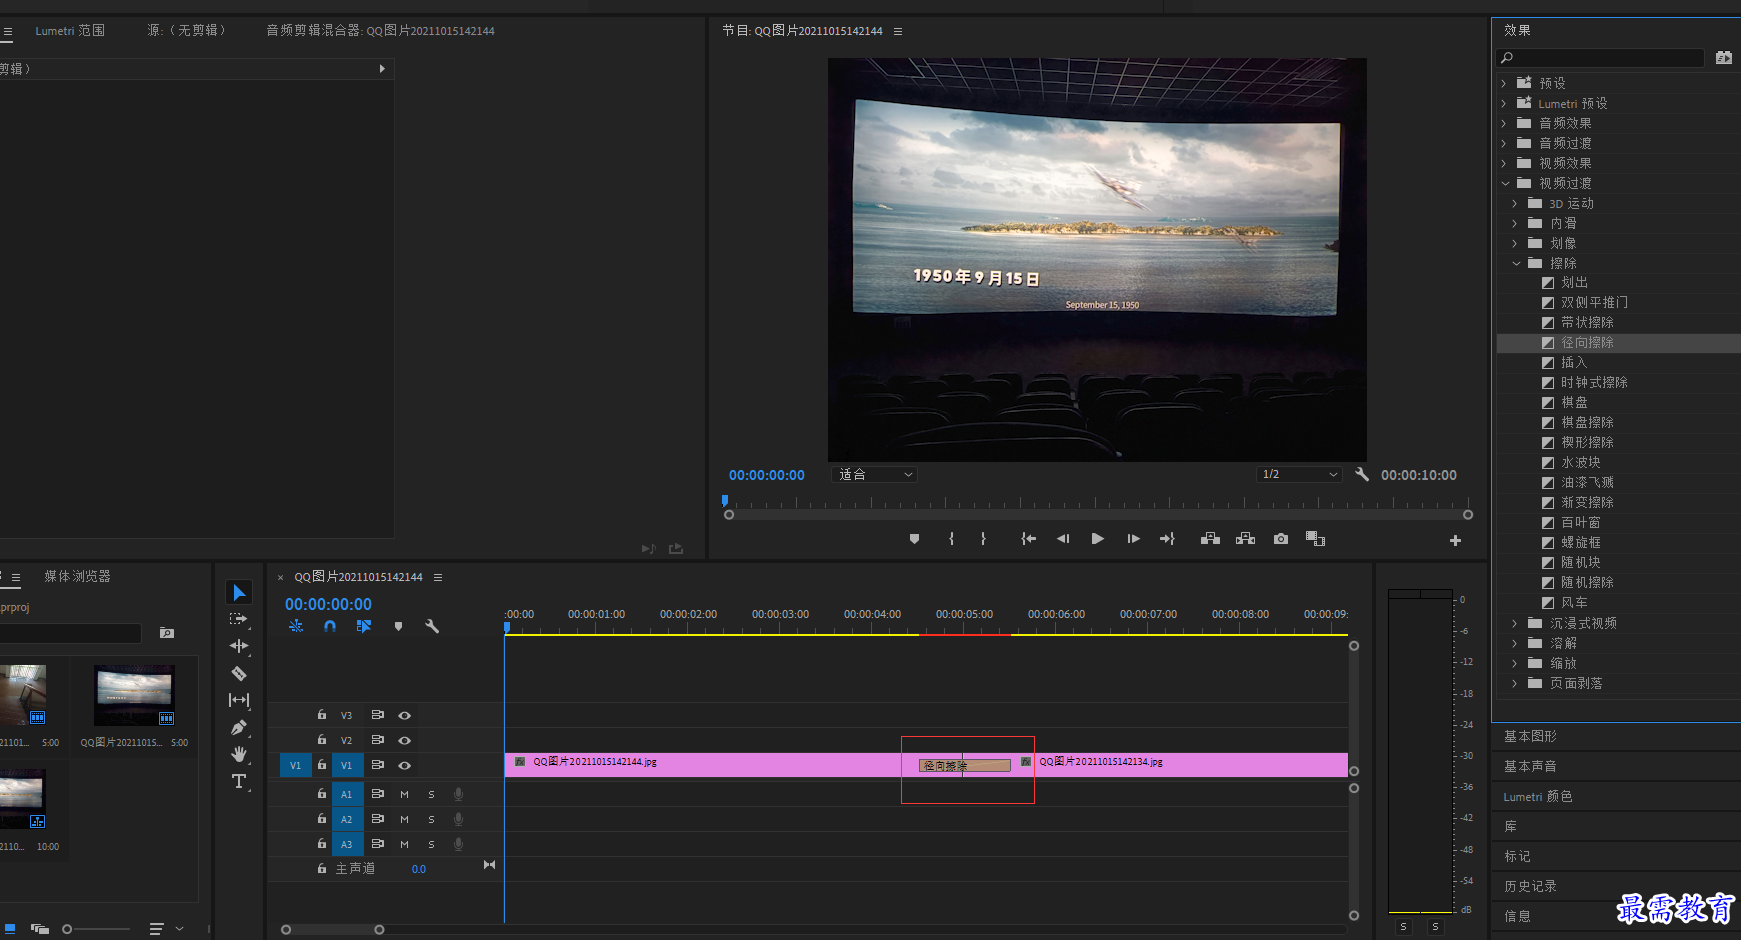Screen dimensions: 1741x940
Task: Select the Razor tool
Action: pos(239,673)
